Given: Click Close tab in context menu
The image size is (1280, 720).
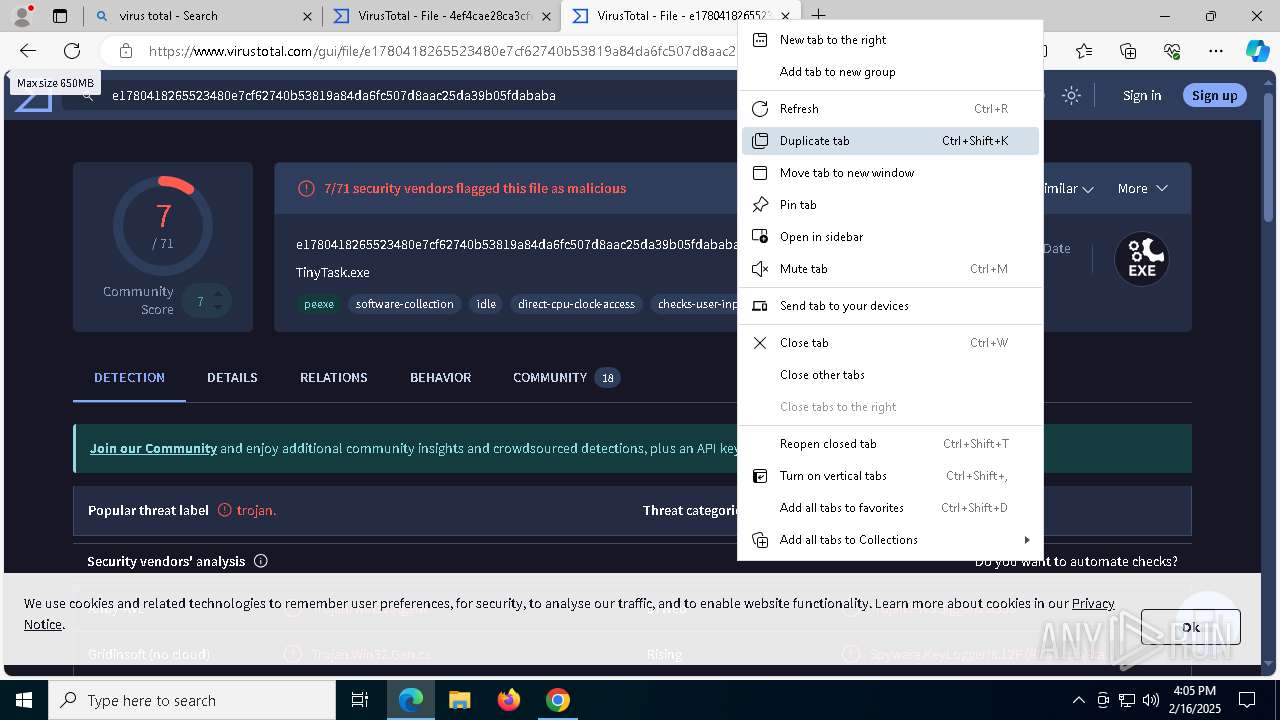Looking at the screenshot, I should point(890,343).
